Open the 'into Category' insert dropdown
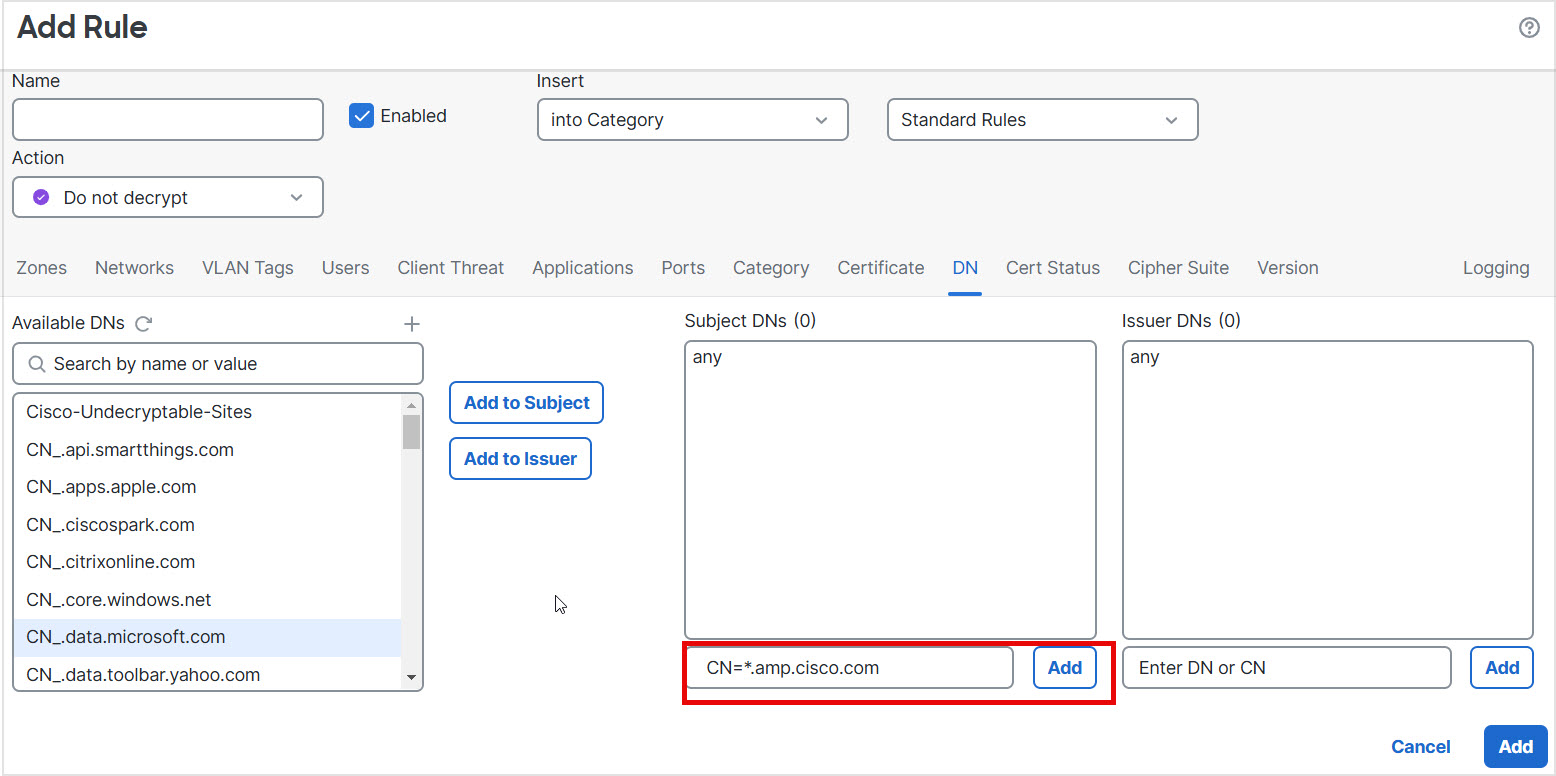This screenshot has width=1556, height=776. [x=692, y=119]
